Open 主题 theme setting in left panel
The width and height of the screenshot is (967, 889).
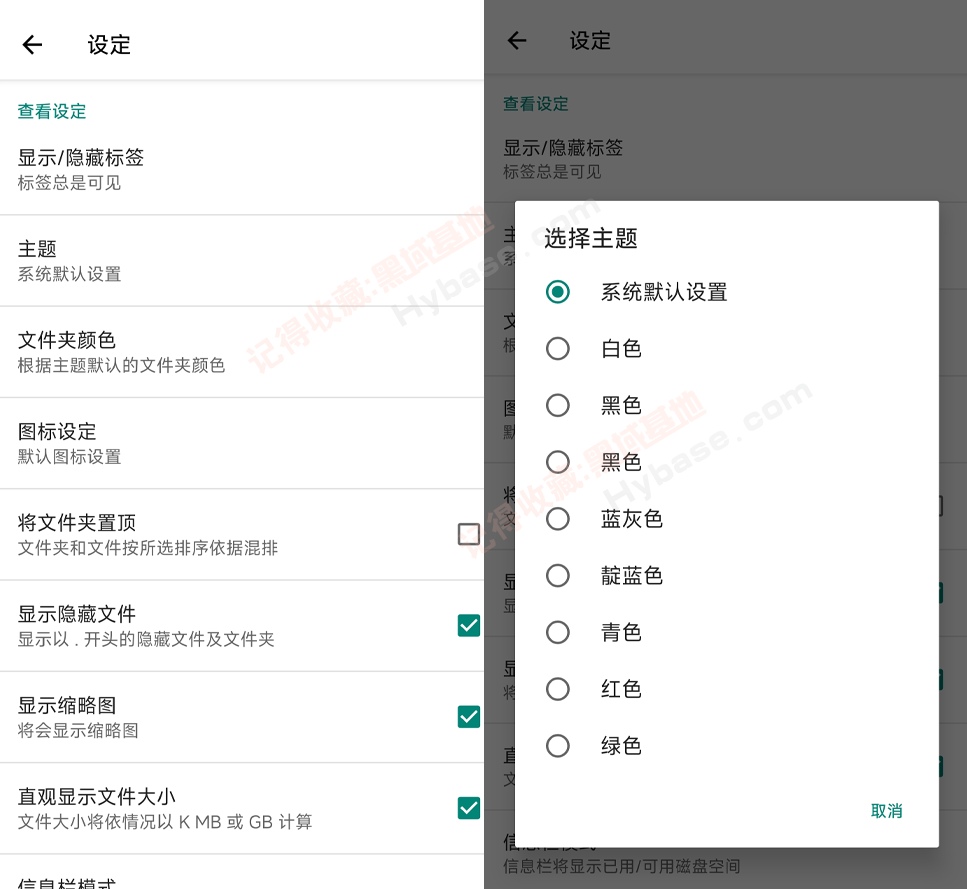(242, 261)
